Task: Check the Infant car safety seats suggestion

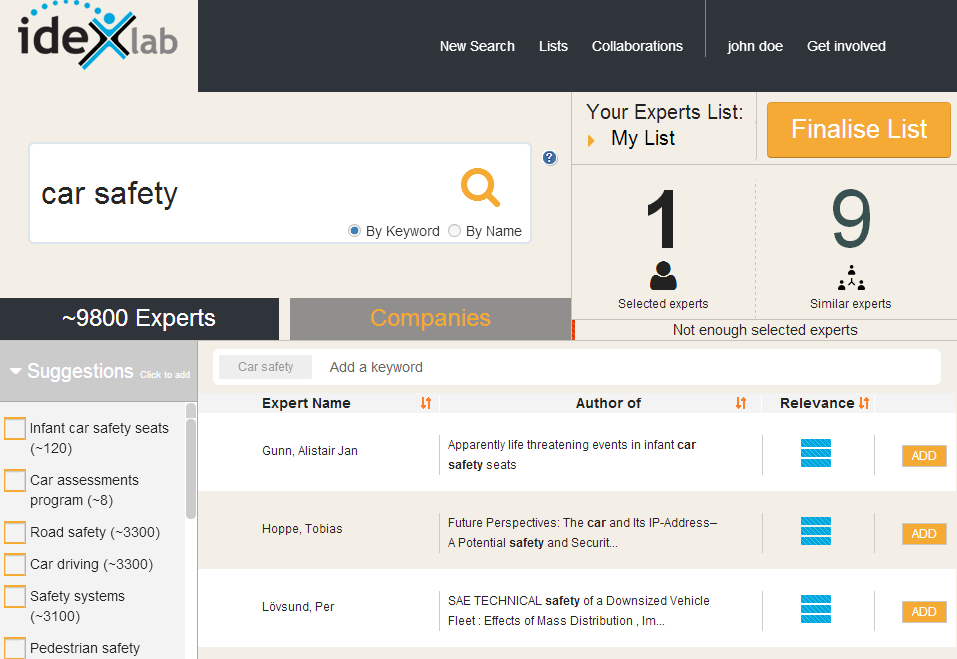Action: [x=15, y=429]
